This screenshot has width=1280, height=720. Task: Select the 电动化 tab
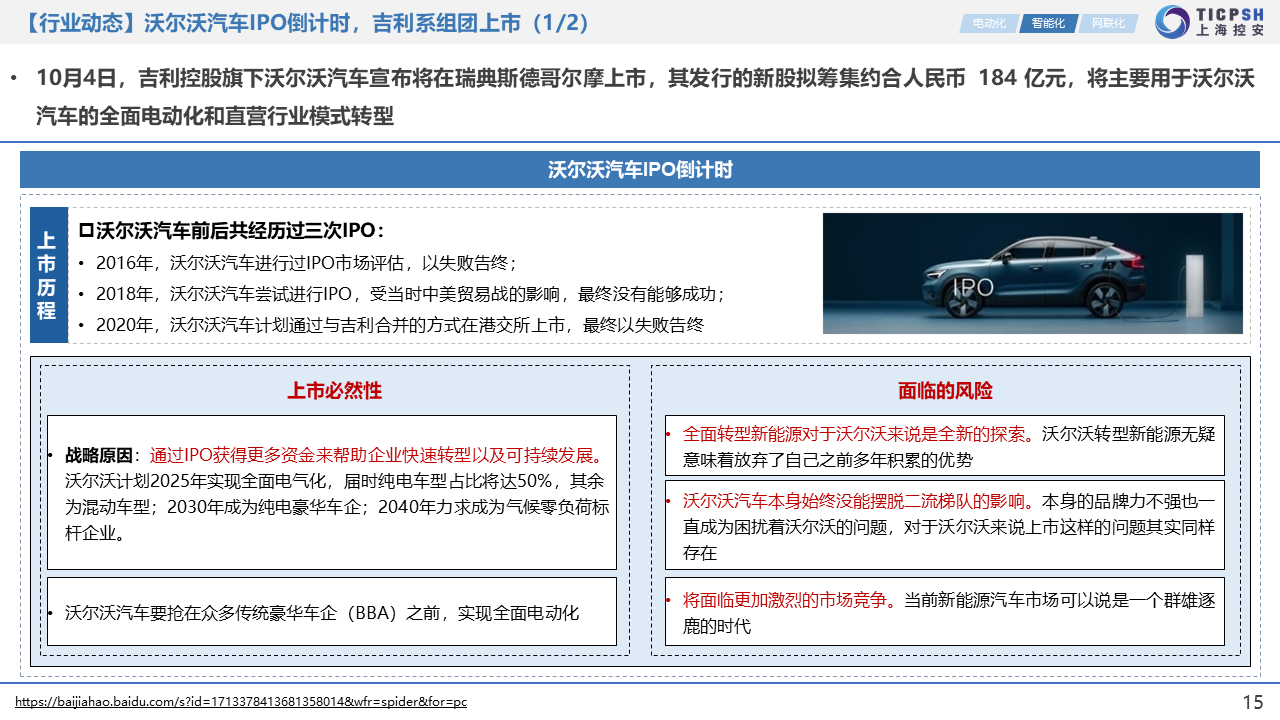988,23
